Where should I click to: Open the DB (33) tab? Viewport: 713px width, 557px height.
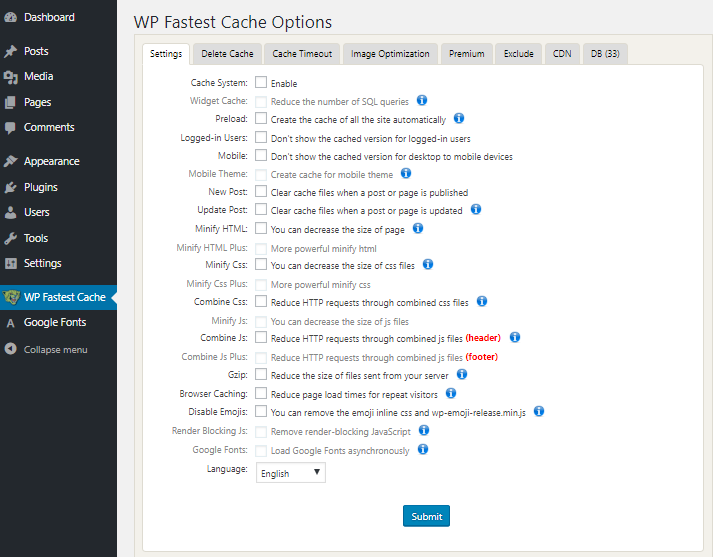(605, 54)
